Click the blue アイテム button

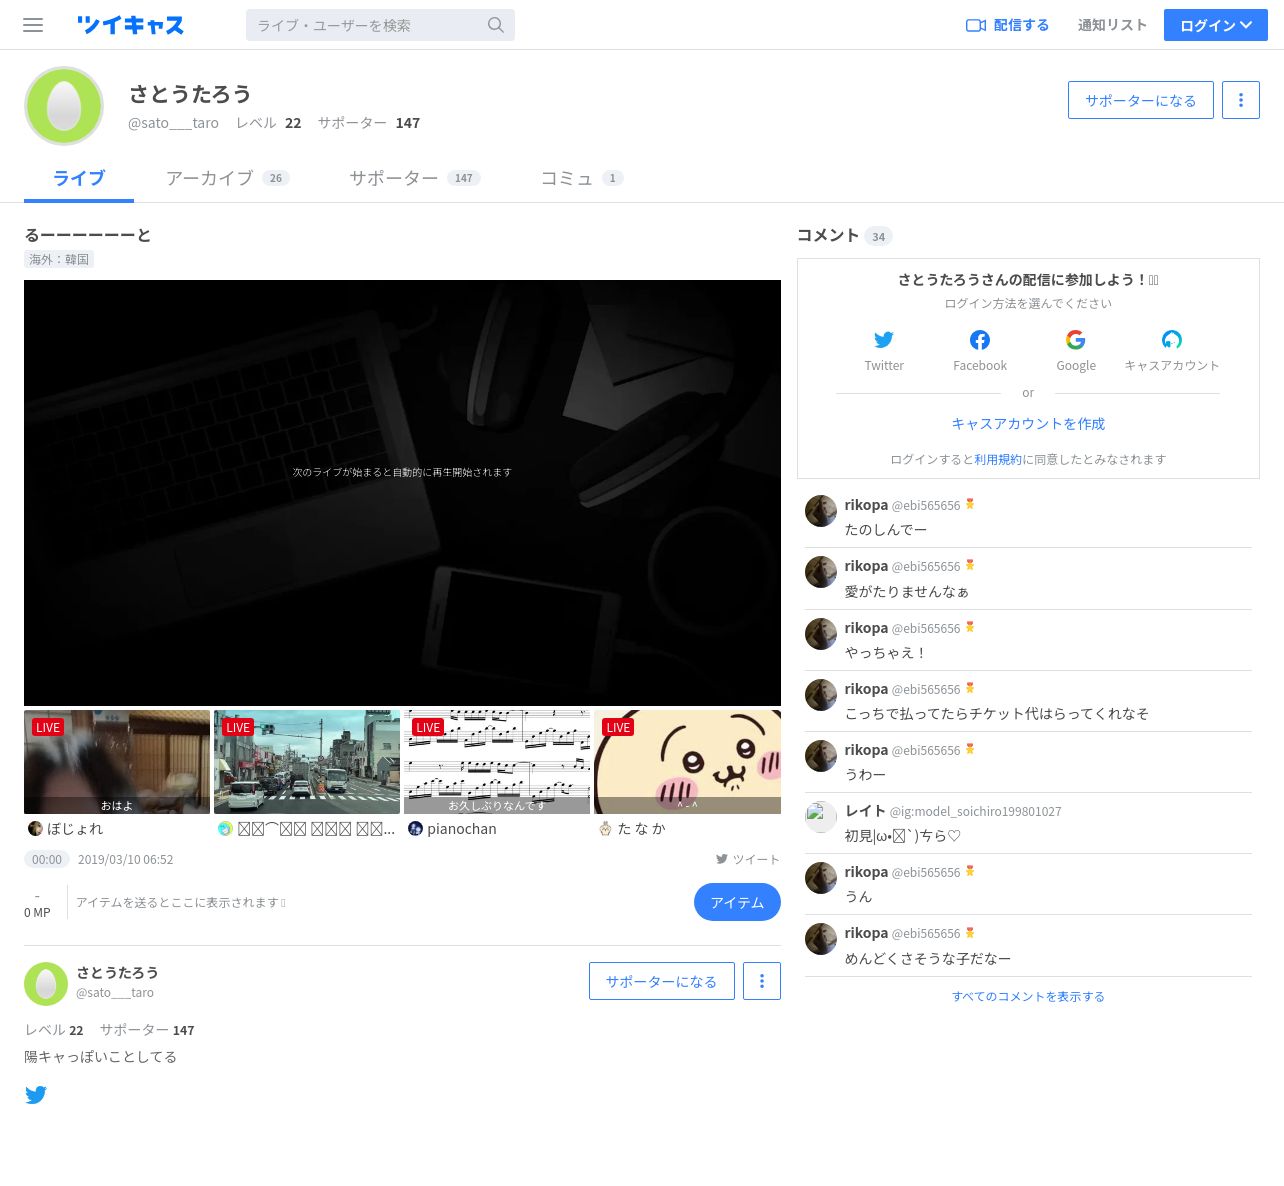737,902
